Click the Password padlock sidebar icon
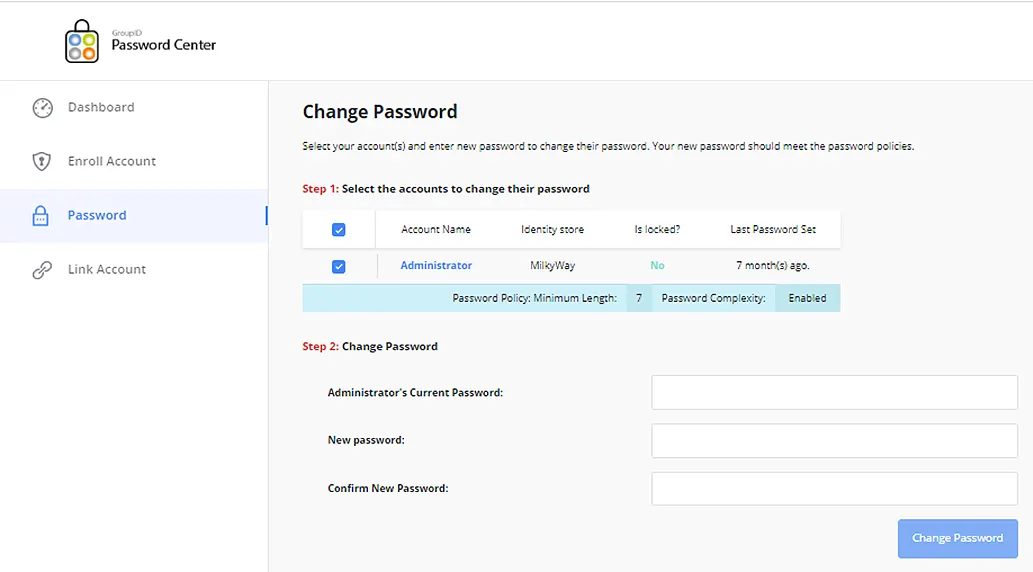The width and height of the screenshot is (1033, 572). pos(40,215)
